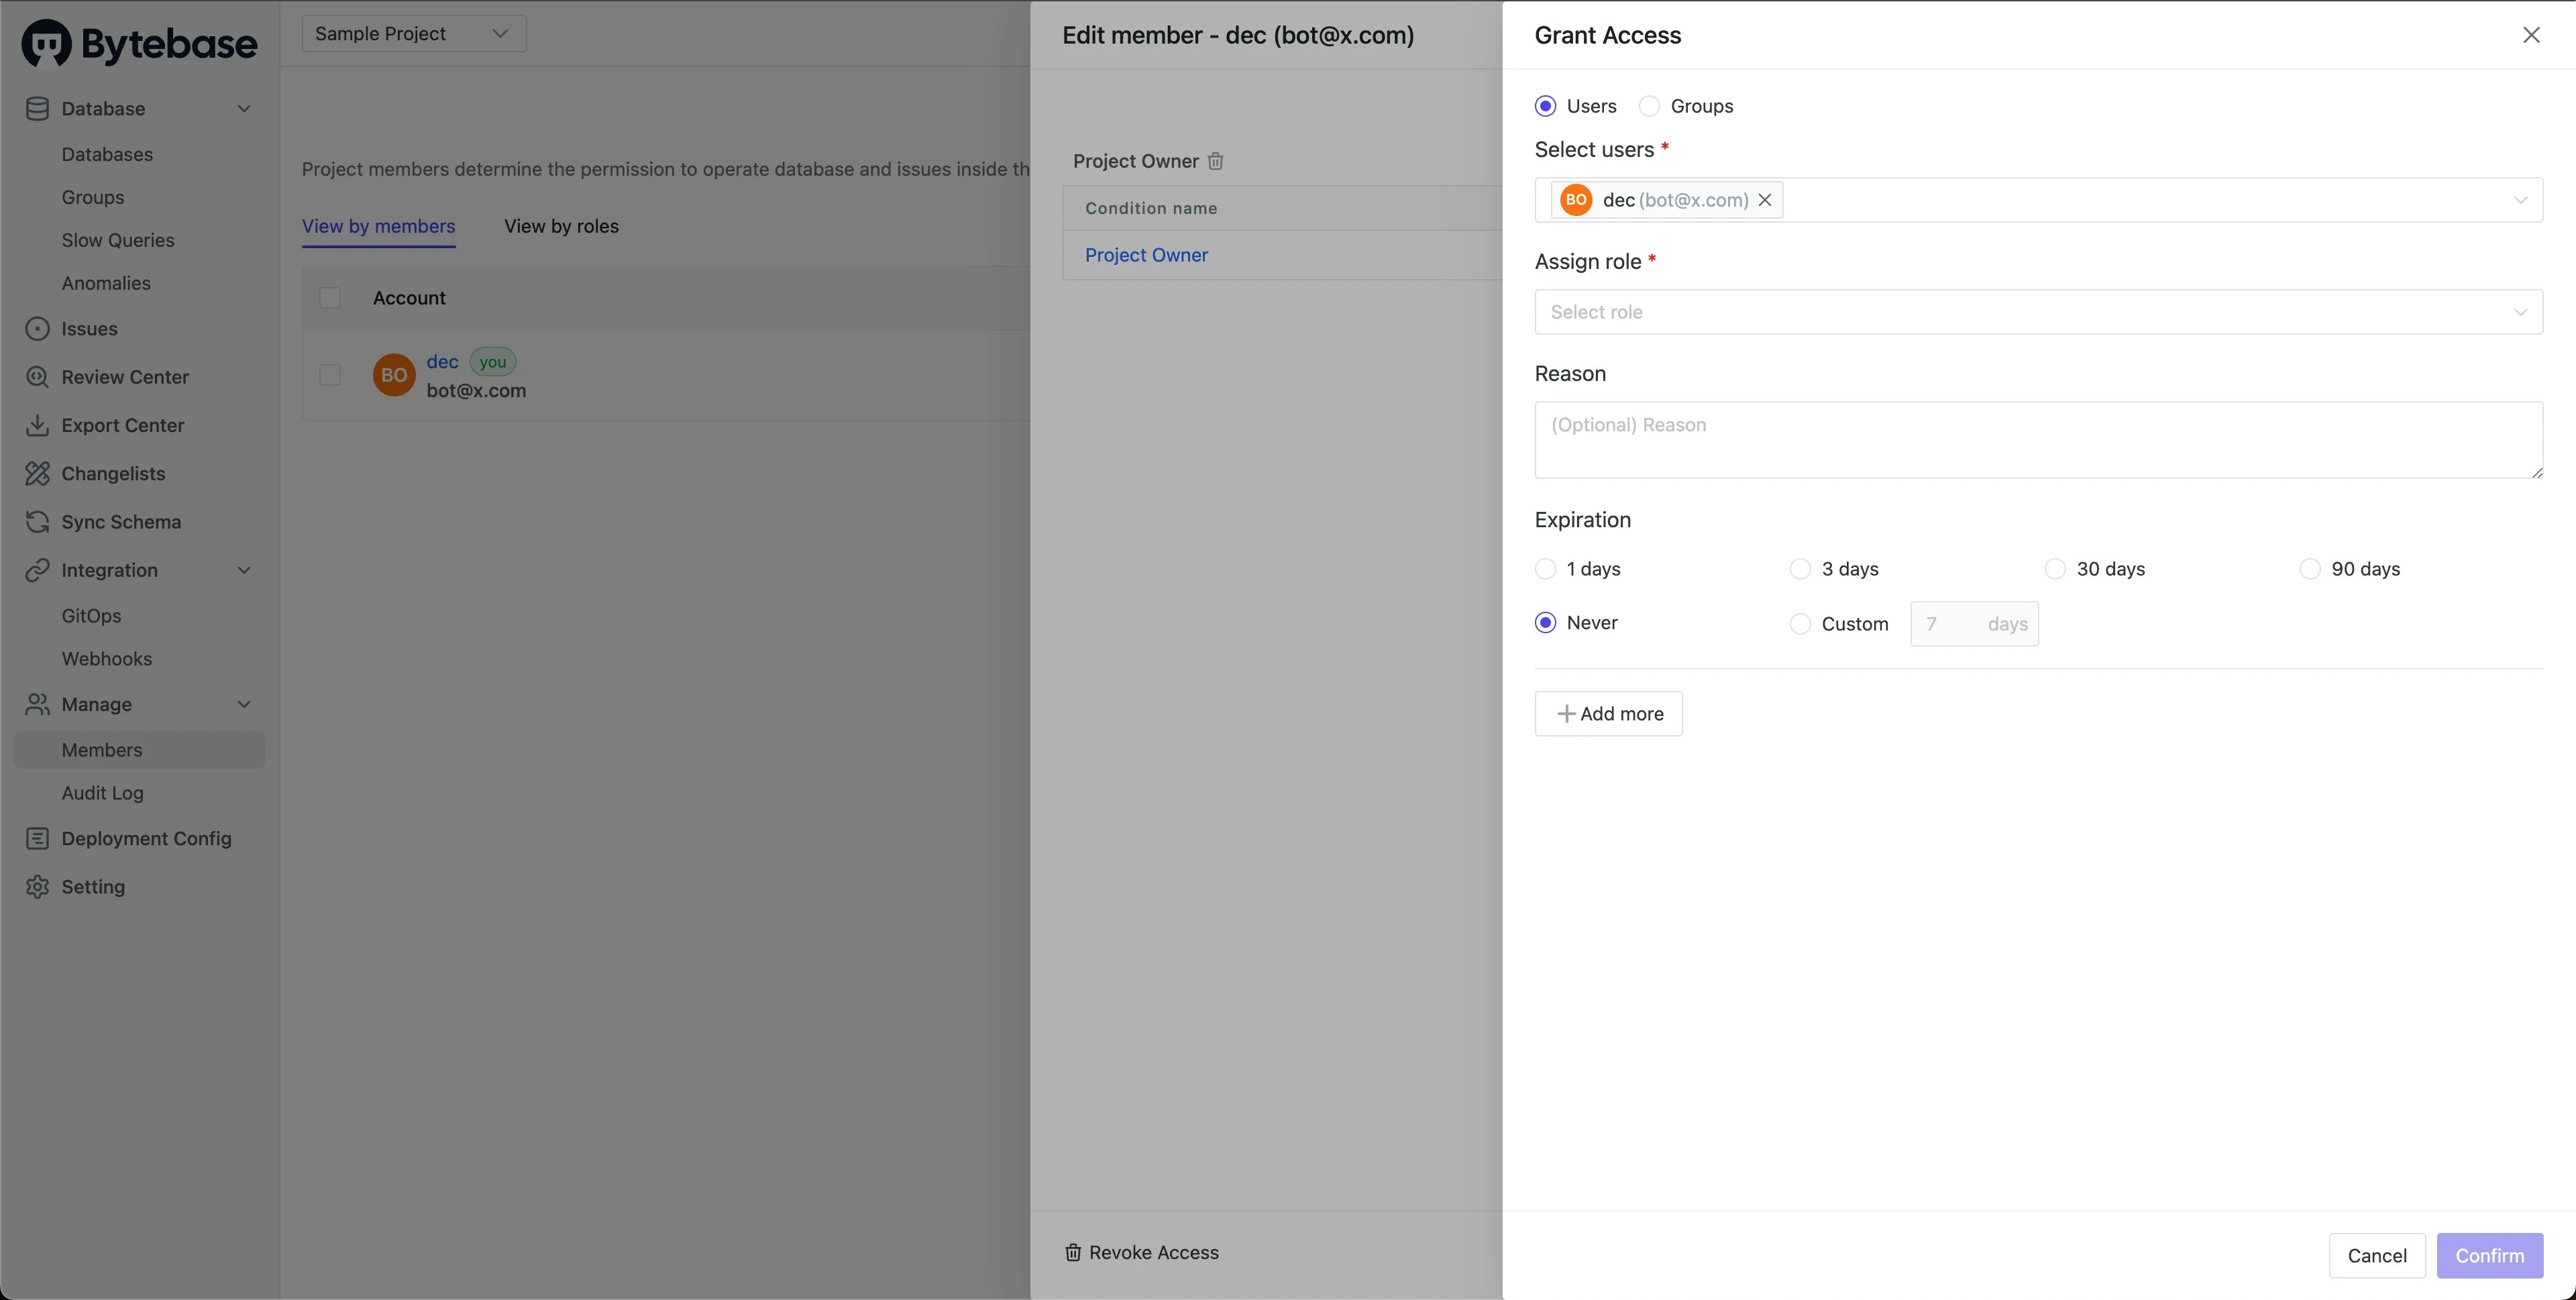Select the Groups radio button

pyautogui.click(x=1649, y=106)
